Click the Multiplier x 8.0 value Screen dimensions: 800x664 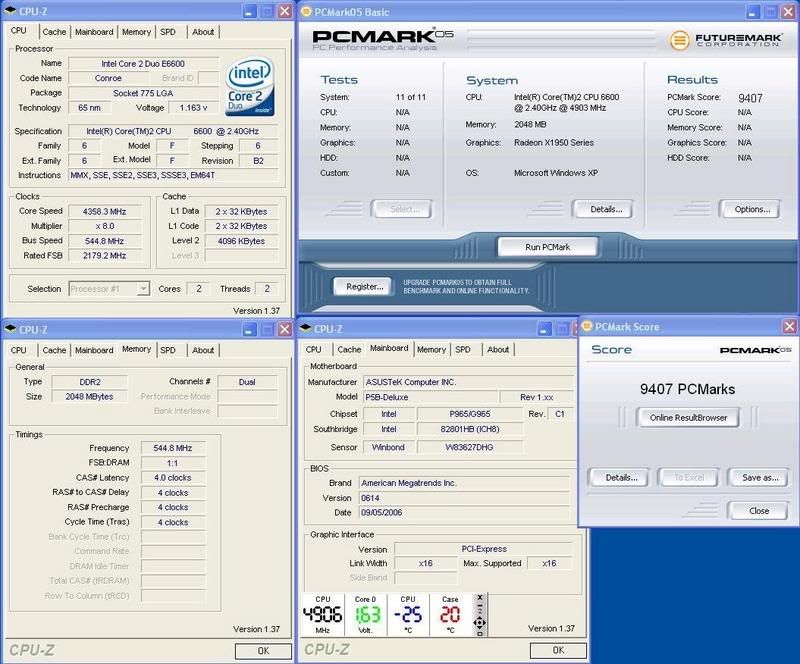[105, 226]
